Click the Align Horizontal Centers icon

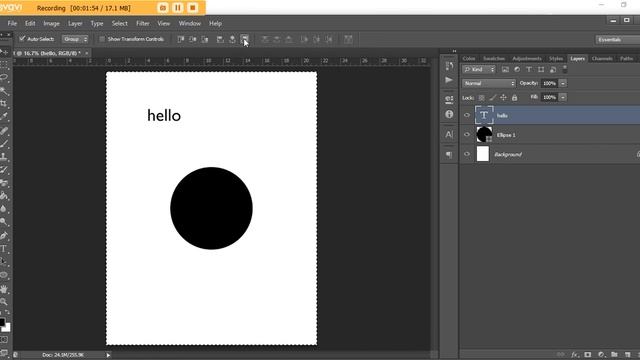click(232, 39)
